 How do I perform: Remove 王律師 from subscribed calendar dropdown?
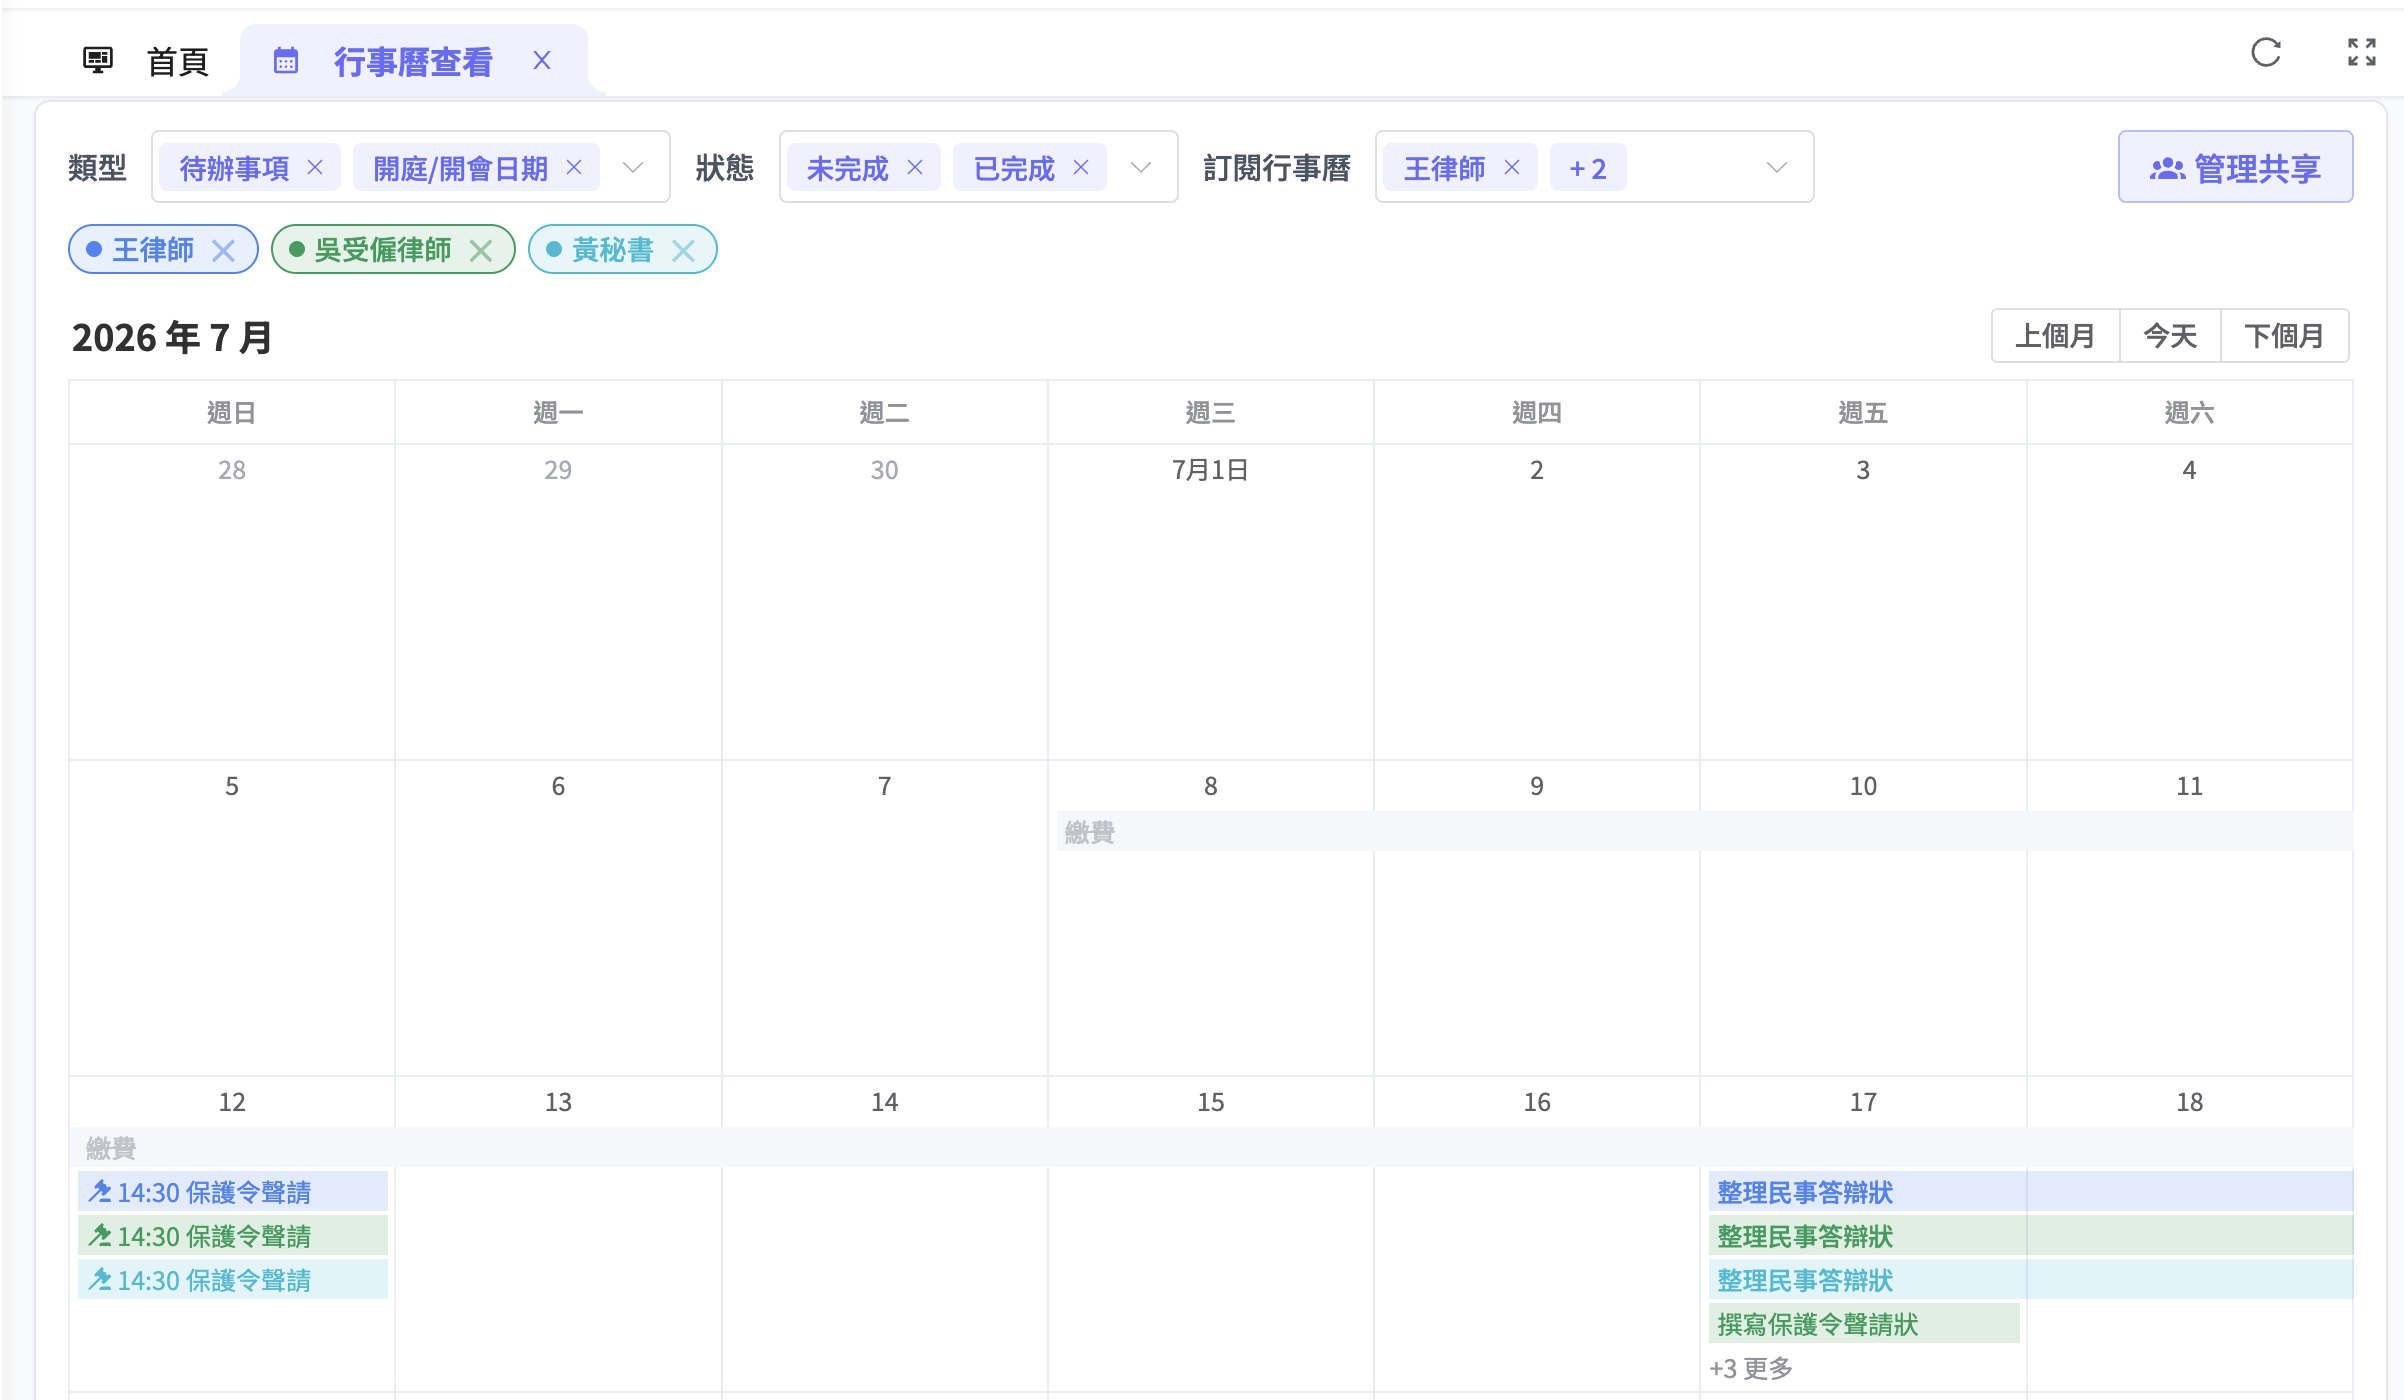click(1512, 167)
